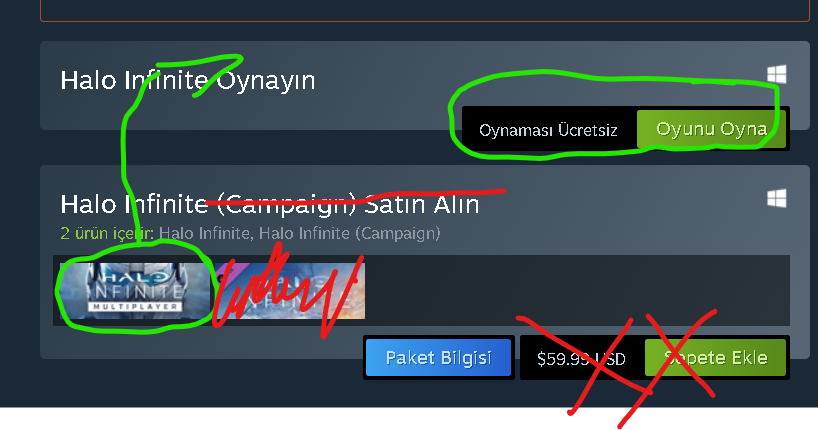Click the white area below the store page

coord(313,419)
